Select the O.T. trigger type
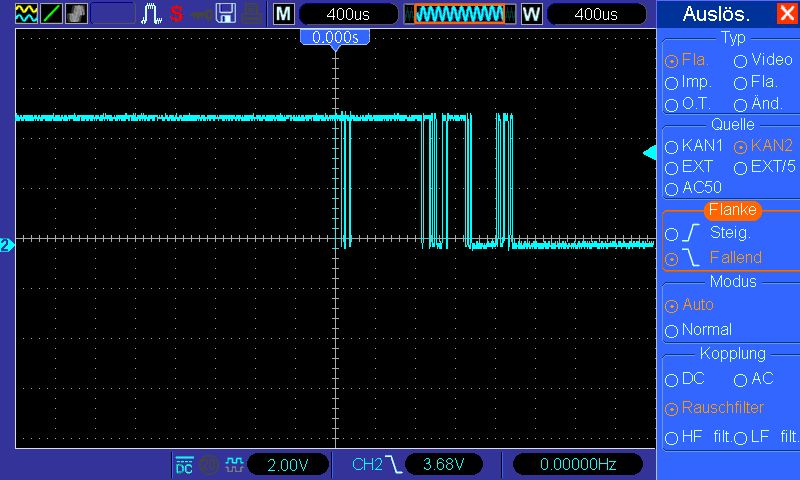Image resolution: width=800 pixels, height=480 pixels. click(688, 104)
